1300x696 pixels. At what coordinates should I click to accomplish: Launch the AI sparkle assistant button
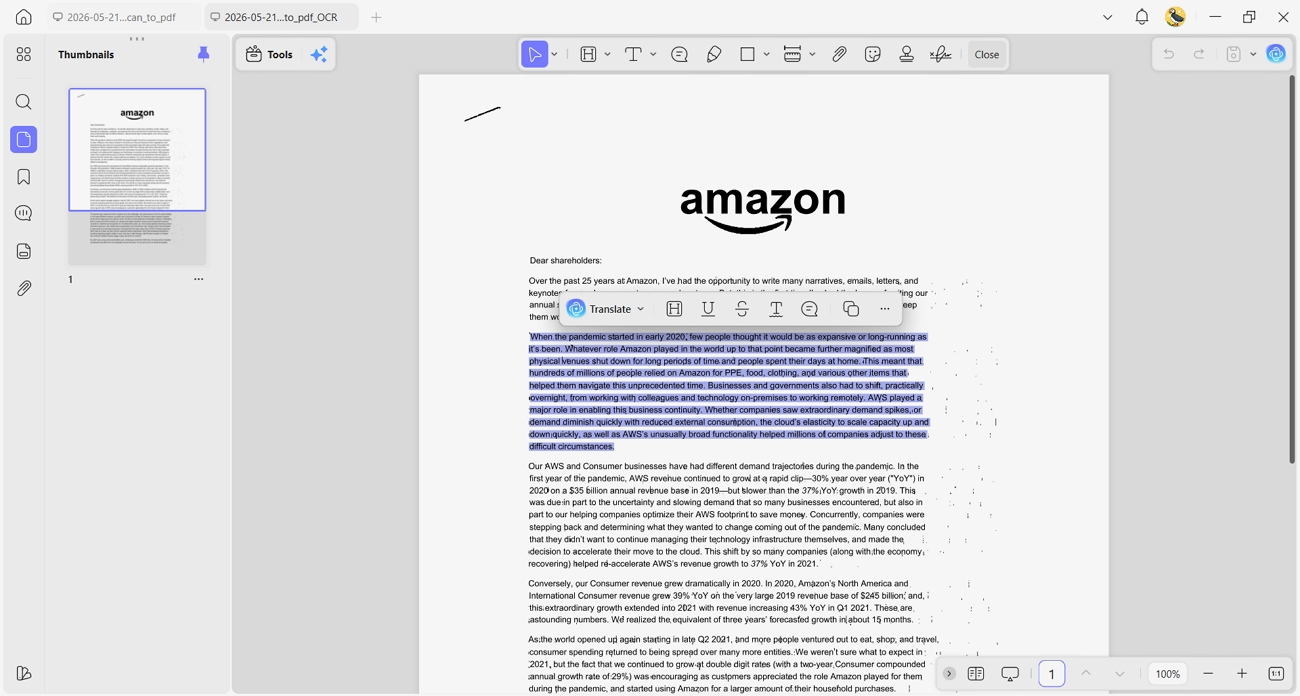point(319,54)
